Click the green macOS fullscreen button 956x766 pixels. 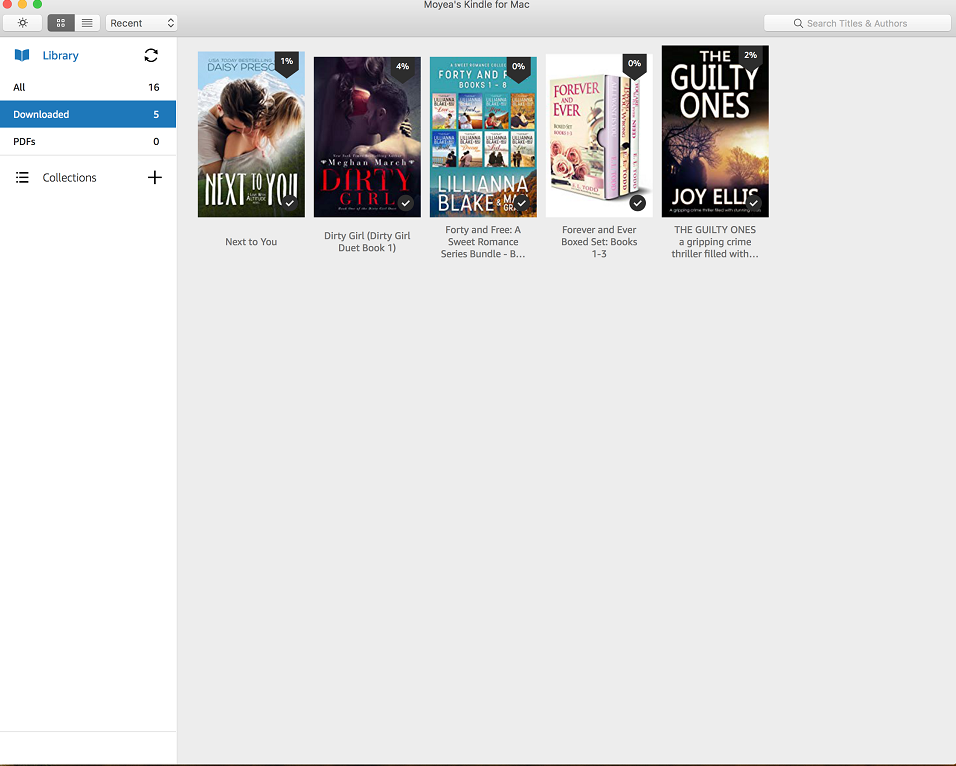pos(37,5)
